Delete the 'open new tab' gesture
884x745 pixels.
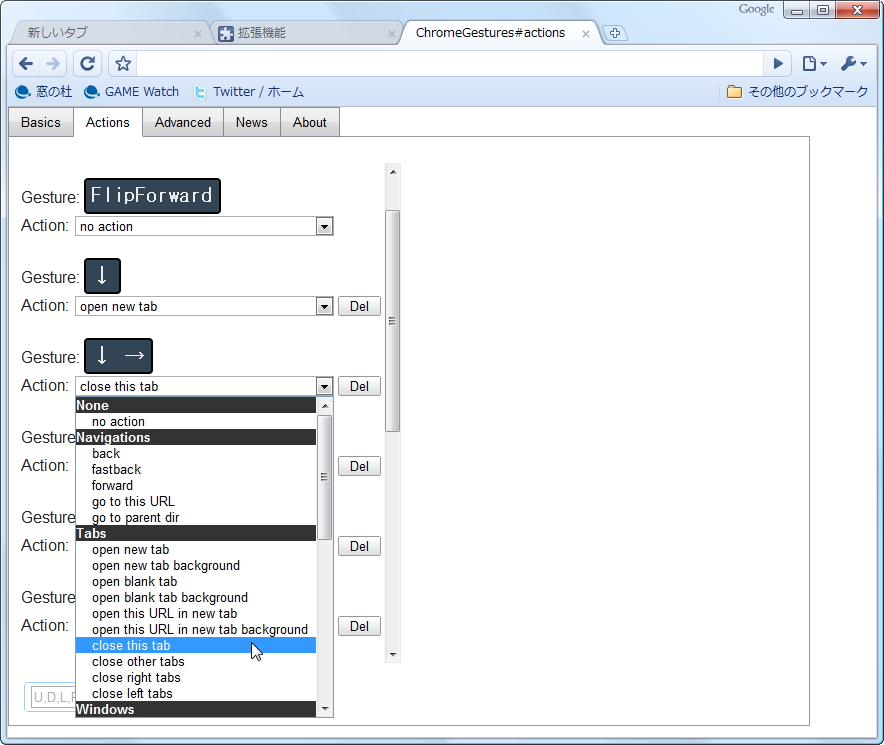pos(359,306)
